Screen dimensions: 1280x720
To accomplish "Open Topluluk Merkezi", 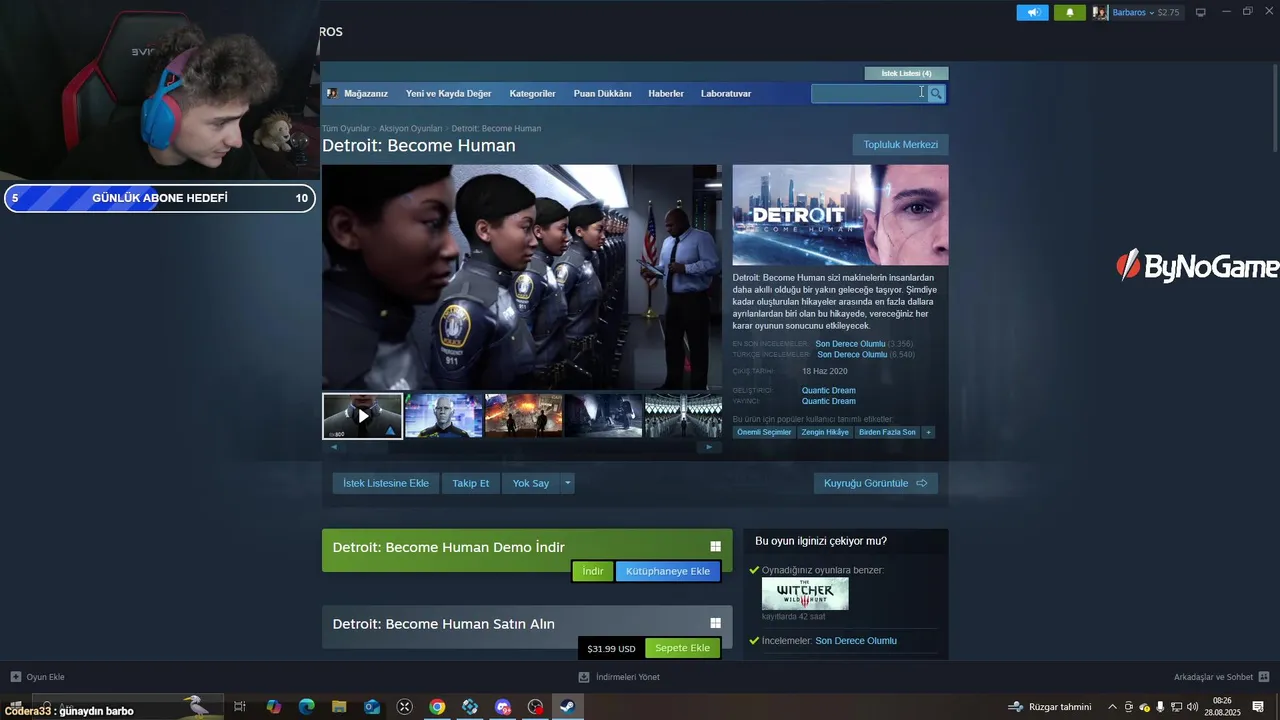I will [901, 145].
